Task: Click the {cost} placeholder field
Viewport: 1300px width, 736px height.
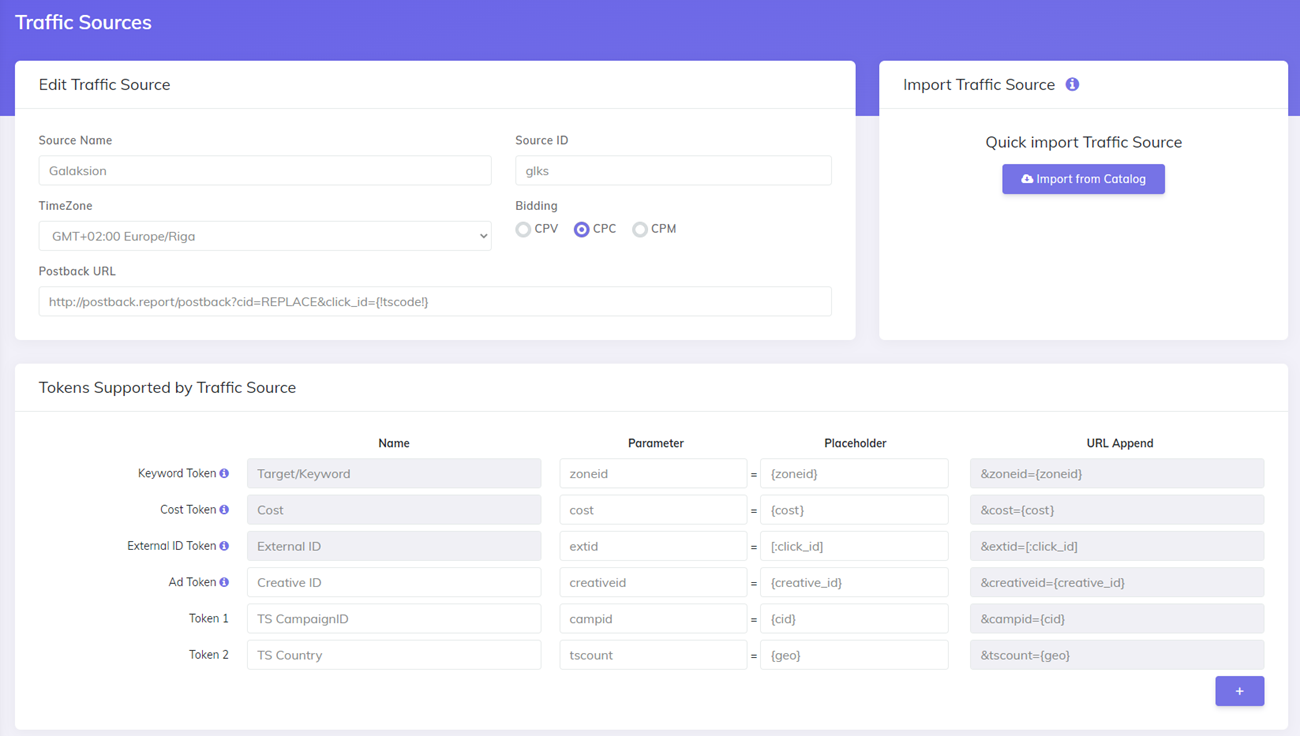Action: coord(854,510)
